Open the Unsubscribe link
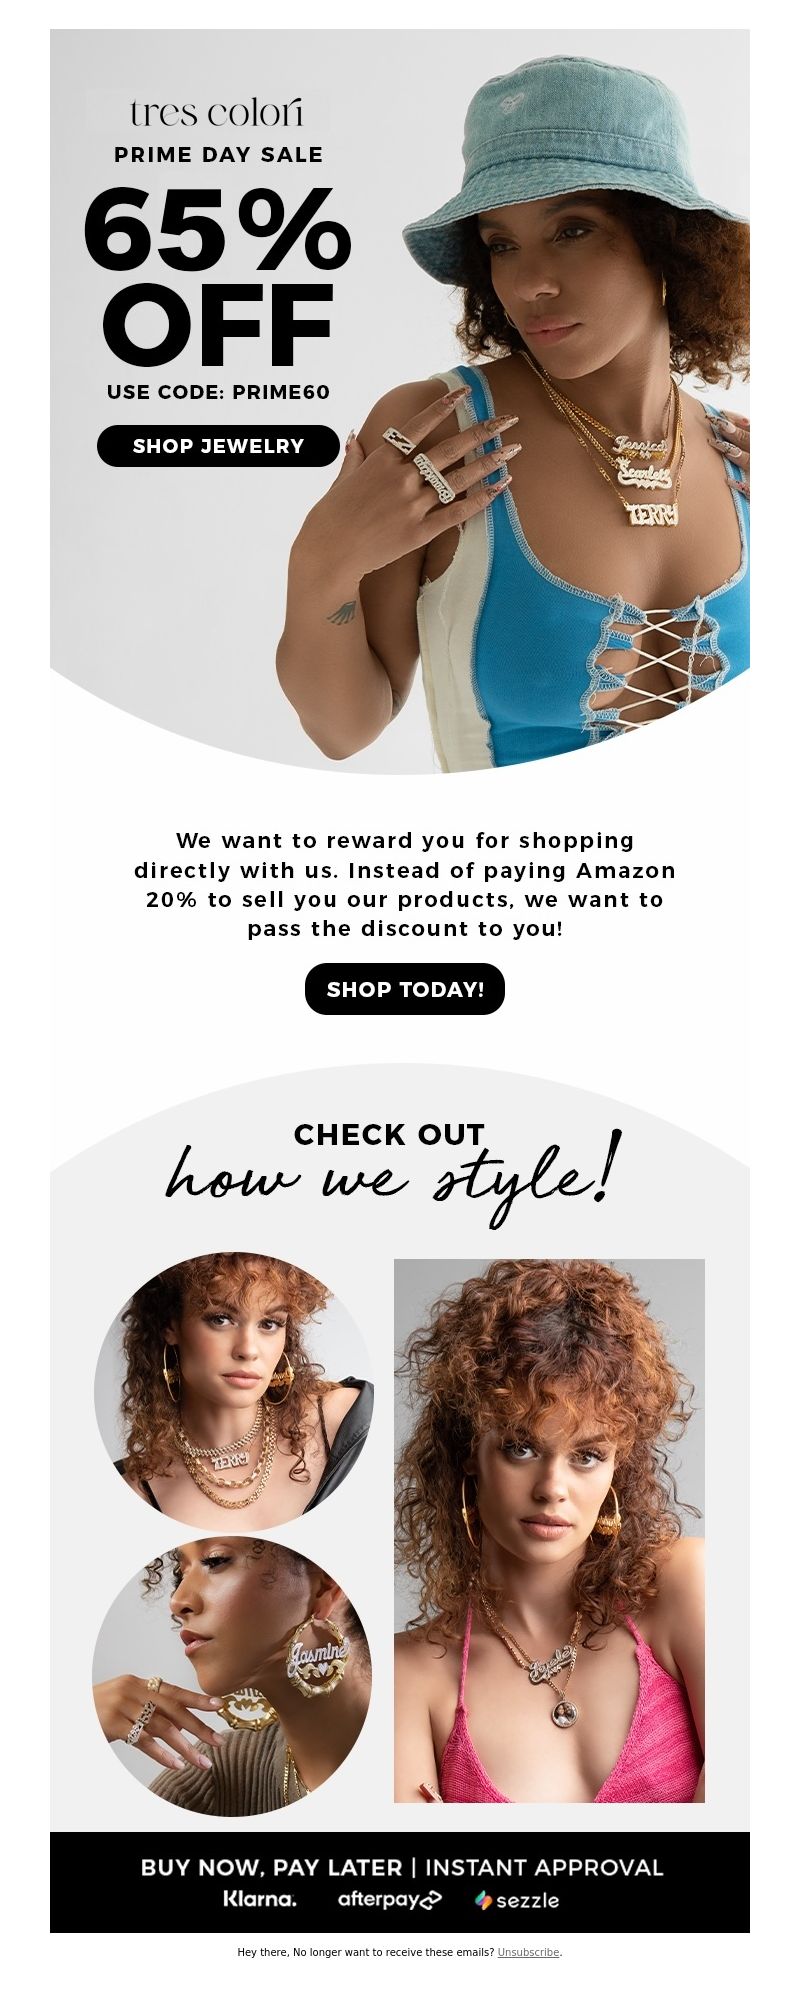The height and width of the screenshot is (1989, 800). 528,1952
